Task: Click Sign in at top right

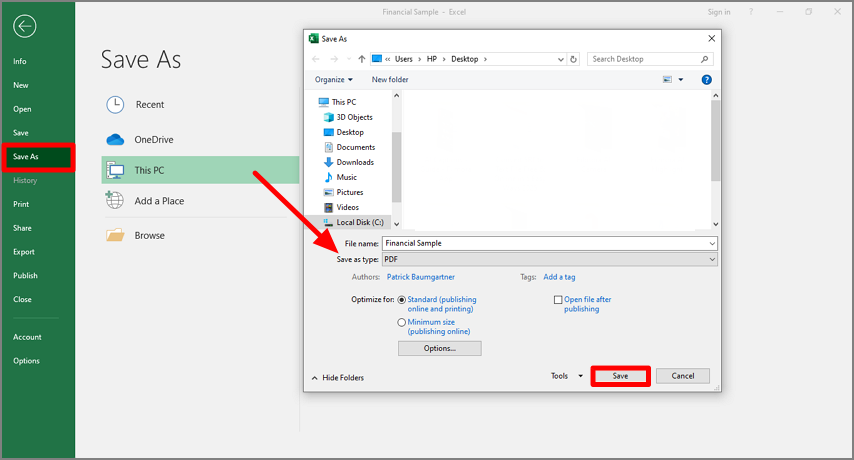Action: 719,12
